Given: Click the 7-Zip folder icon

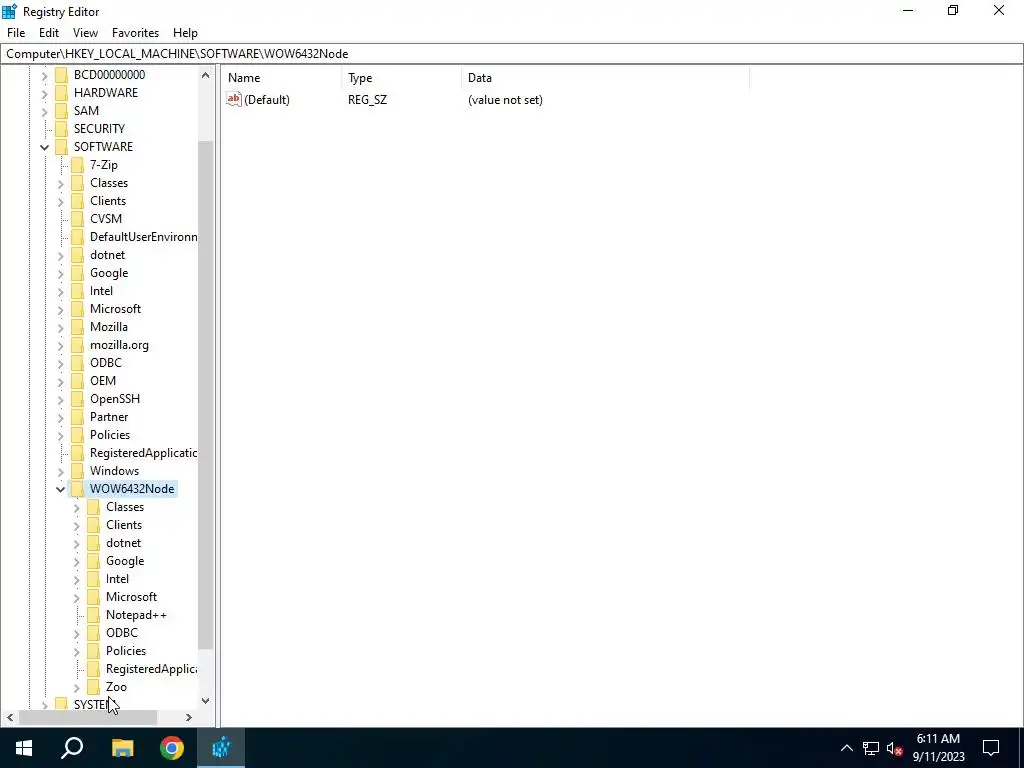Looking at the screenshot, I should 78,165.
